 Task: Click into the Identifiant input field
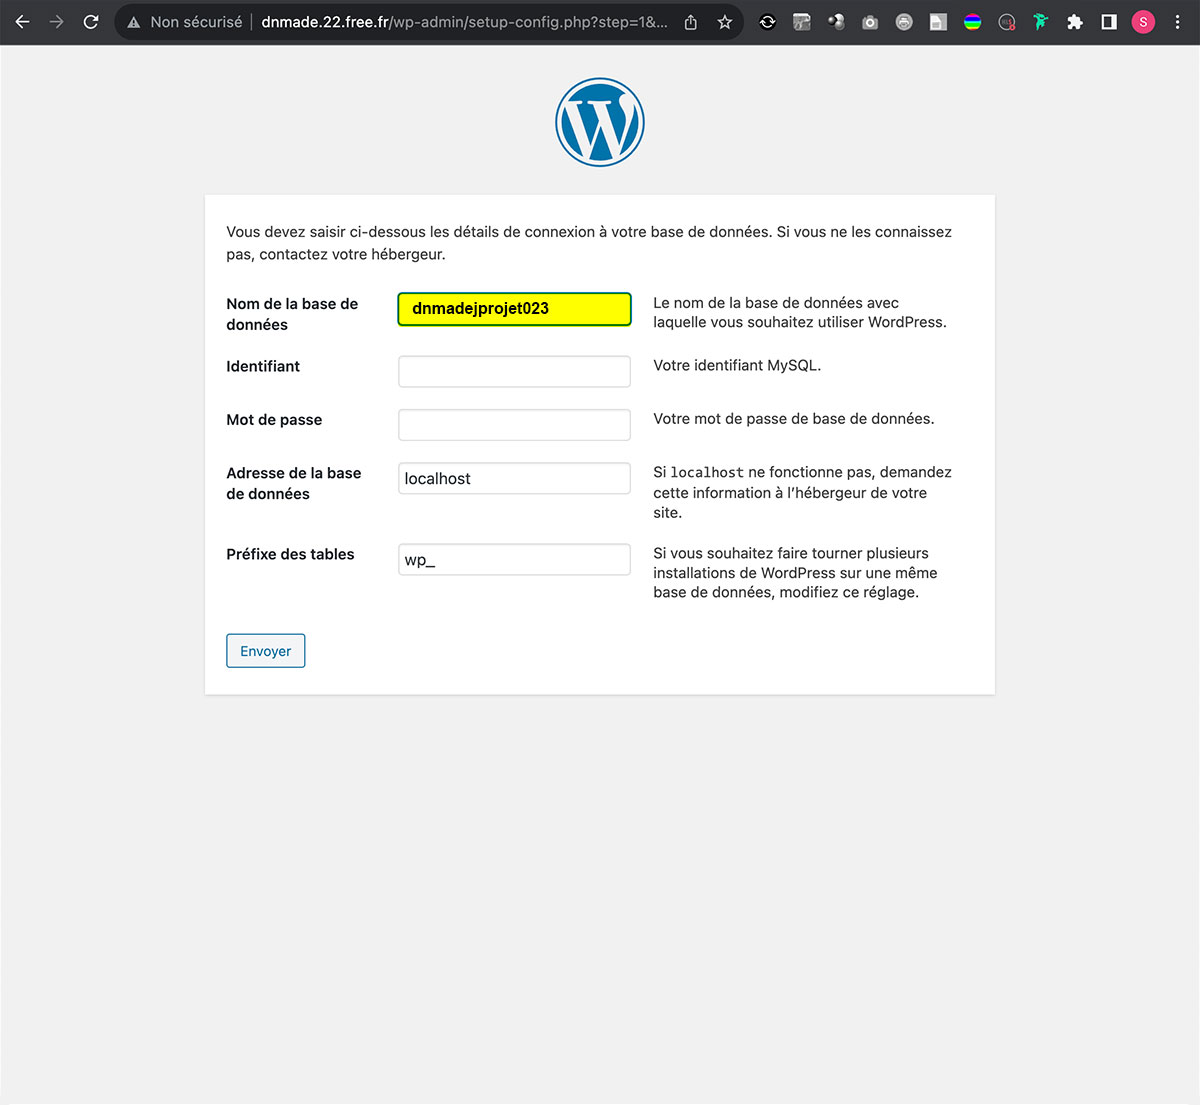(x=514, y=371)
